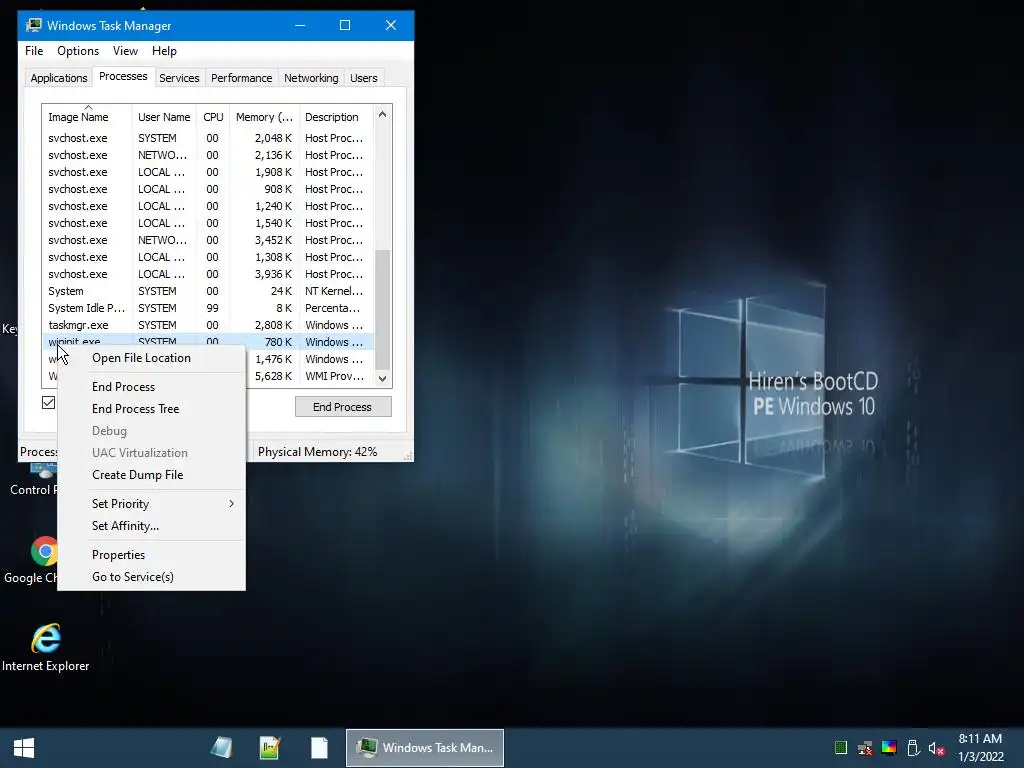Image resolution: width=1024 pixels, height=768 pixels.
Task: Open the notepad-with-pencil taskbar icon
Action: [x=270, y=748]
